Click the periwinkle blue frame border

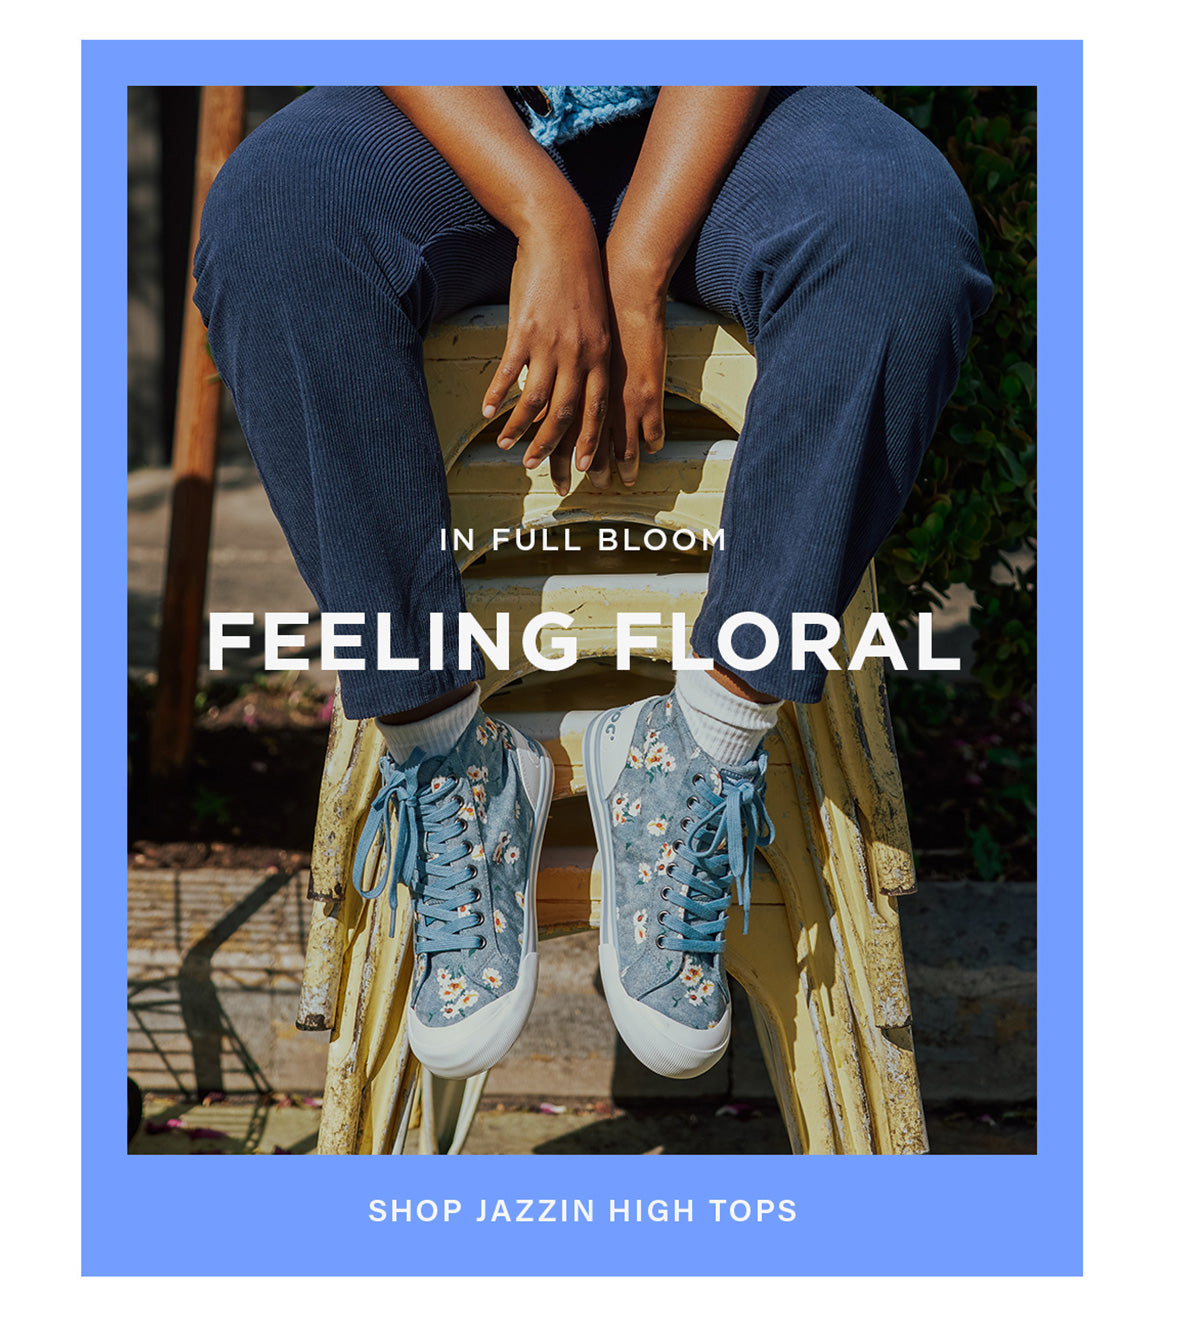tap(104, 650)
